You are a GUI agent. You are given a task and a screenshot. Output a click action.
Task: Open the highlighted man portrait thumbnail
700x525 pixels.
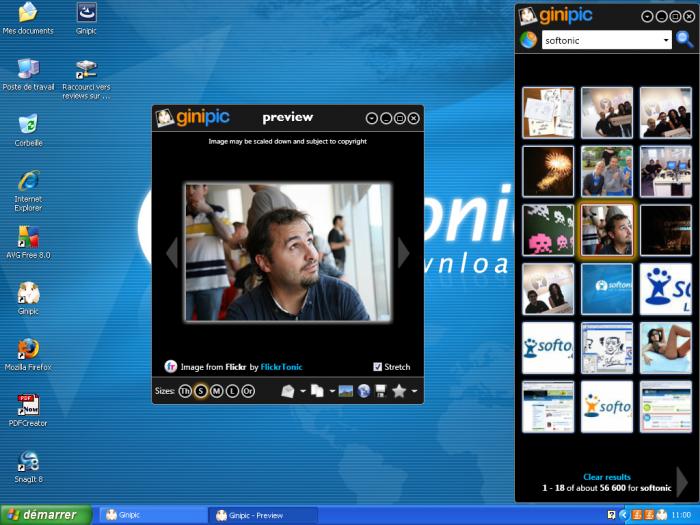[x=607, y=230]
